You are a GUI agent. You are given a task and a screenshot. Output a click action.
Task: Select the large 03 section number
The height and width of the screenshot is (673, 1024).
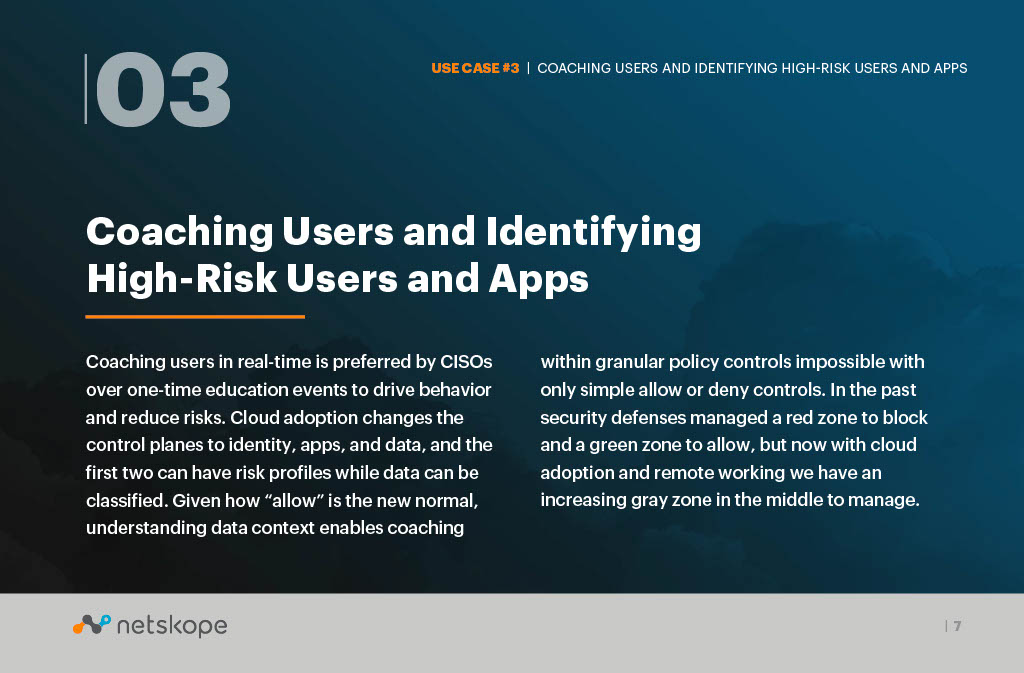point(163,89)
